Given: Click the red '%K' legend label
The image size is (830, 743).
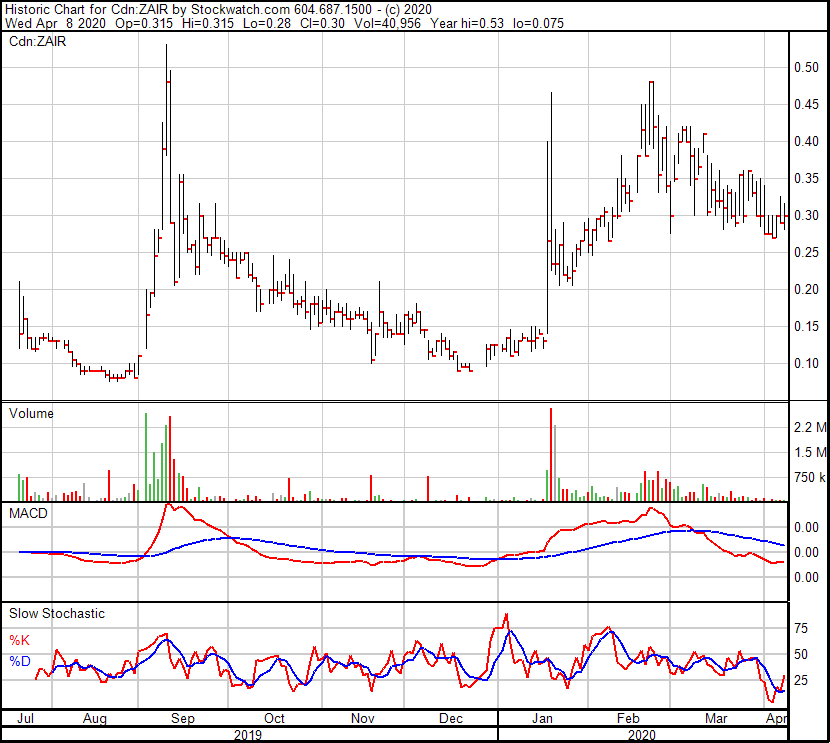Looking at the screenshot, I should tap(20, 640).
